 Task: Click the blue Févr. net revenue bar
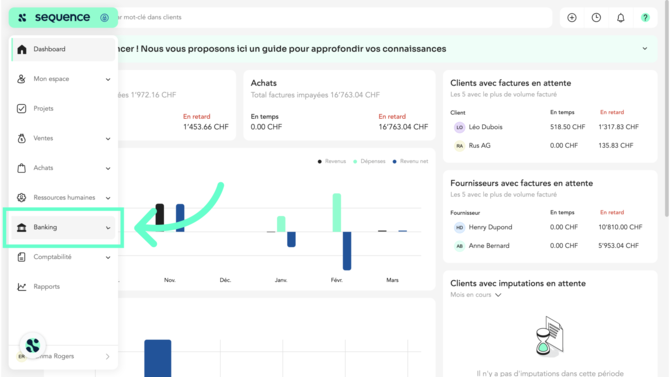[x=347, y=251]
